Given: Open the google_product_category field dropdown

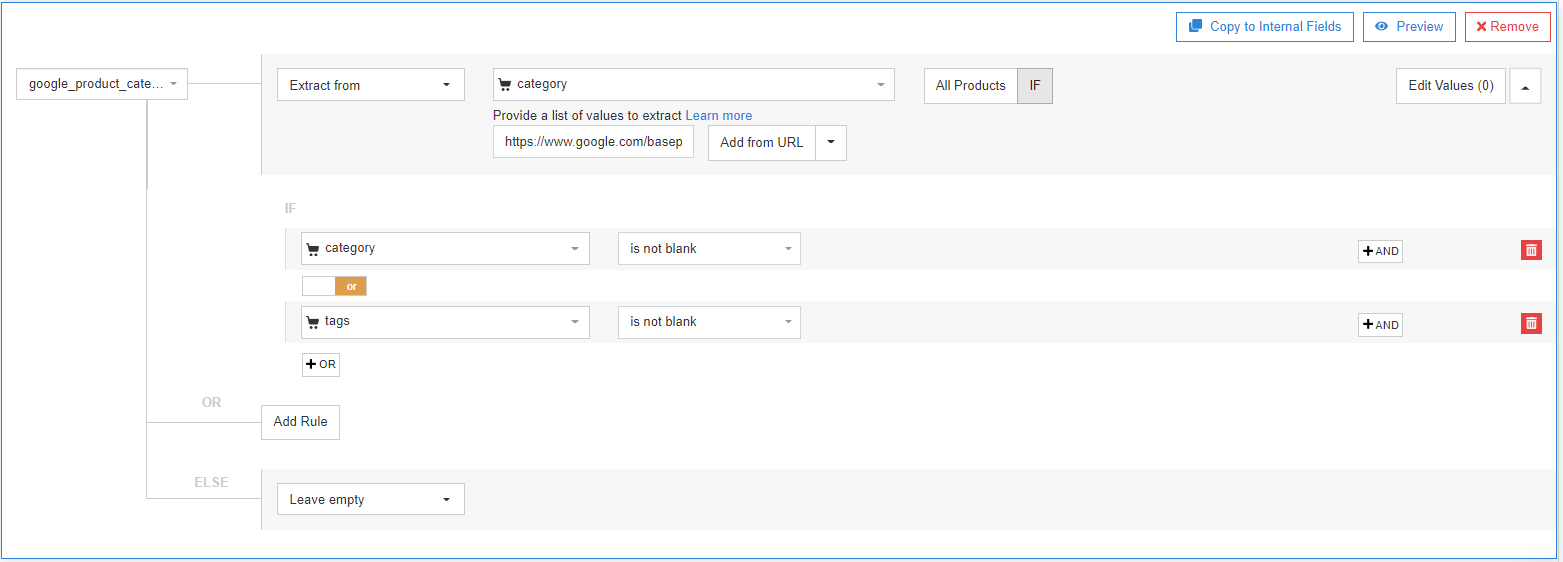Looking at the screenshot, I should (x=102, y=85).
